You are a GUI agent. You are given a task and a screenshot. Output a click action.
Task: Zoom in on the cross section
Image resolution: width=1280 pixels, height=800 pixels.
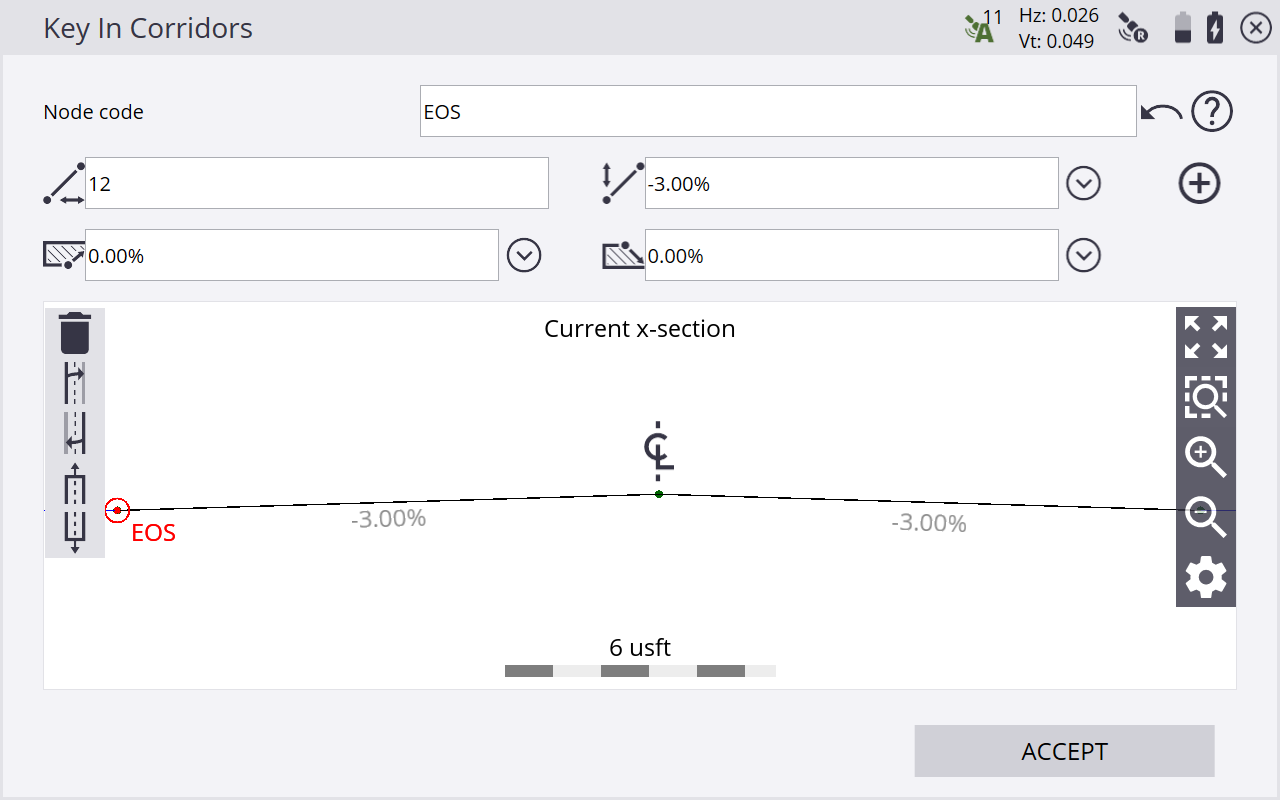tap(1205, 457)
